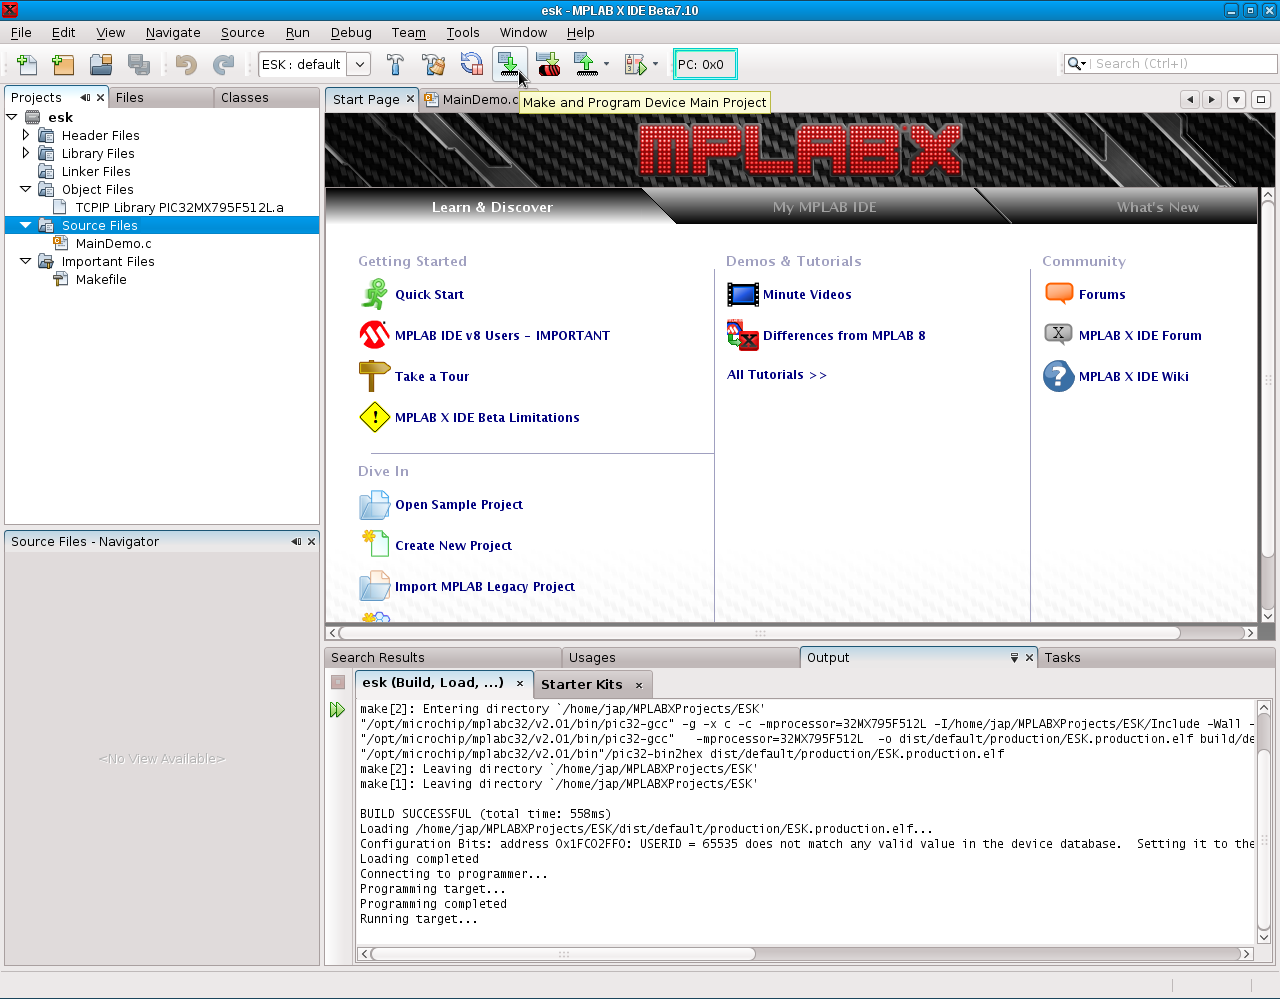Open MPLAB IDE v8 Users - IMPORTANT link
Screen dimensions: 1280x999
(502, 335)
